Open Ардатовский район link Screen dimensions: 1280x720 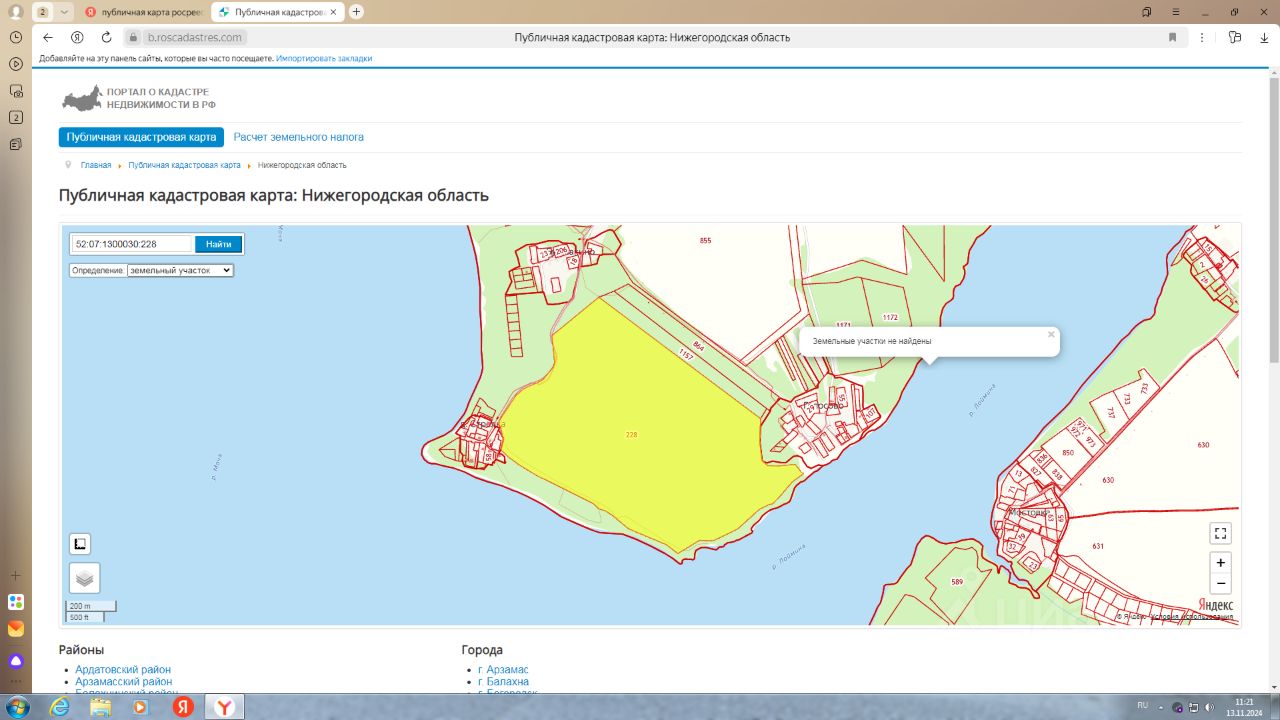tap(123, 670)
